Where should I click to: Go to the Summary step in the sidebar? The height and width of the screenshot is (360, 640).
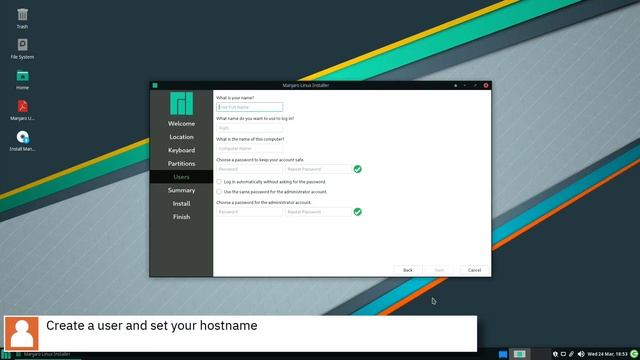[181, 190]
